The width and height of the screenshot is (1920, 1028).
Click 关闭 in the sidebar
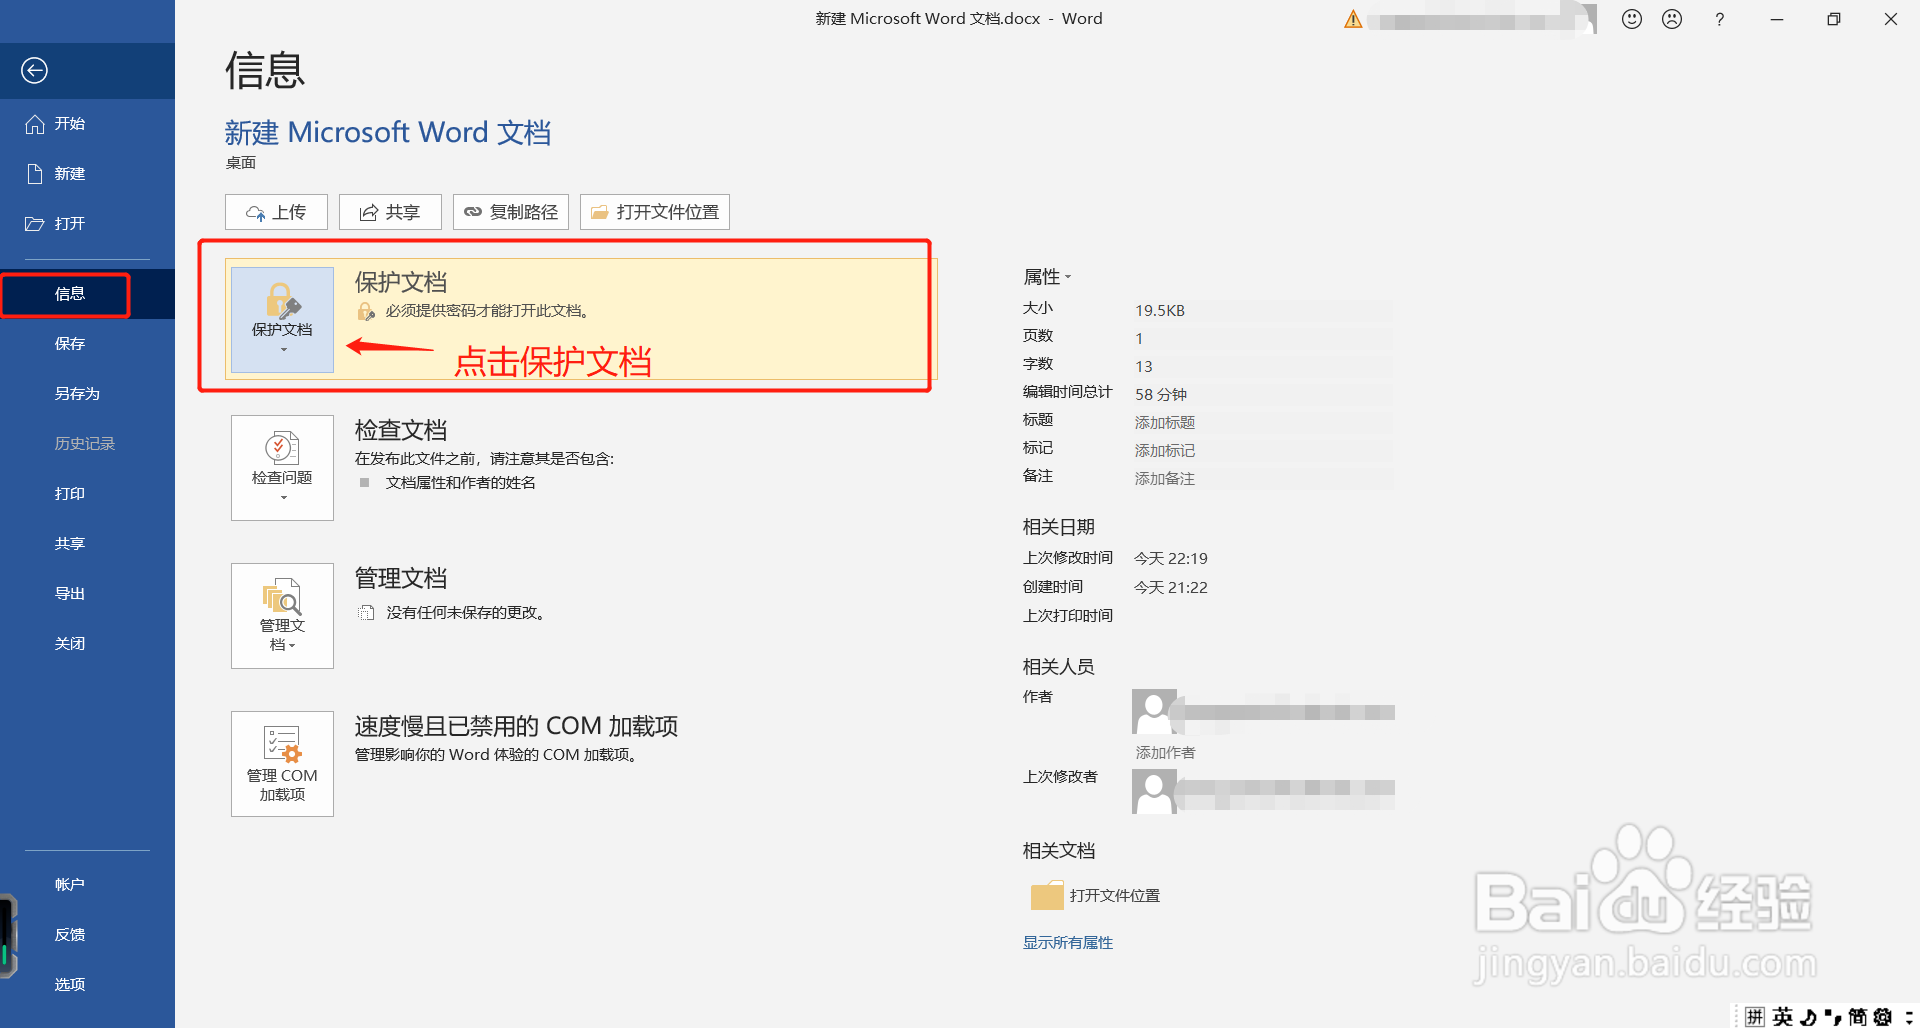tap(87, 644)
